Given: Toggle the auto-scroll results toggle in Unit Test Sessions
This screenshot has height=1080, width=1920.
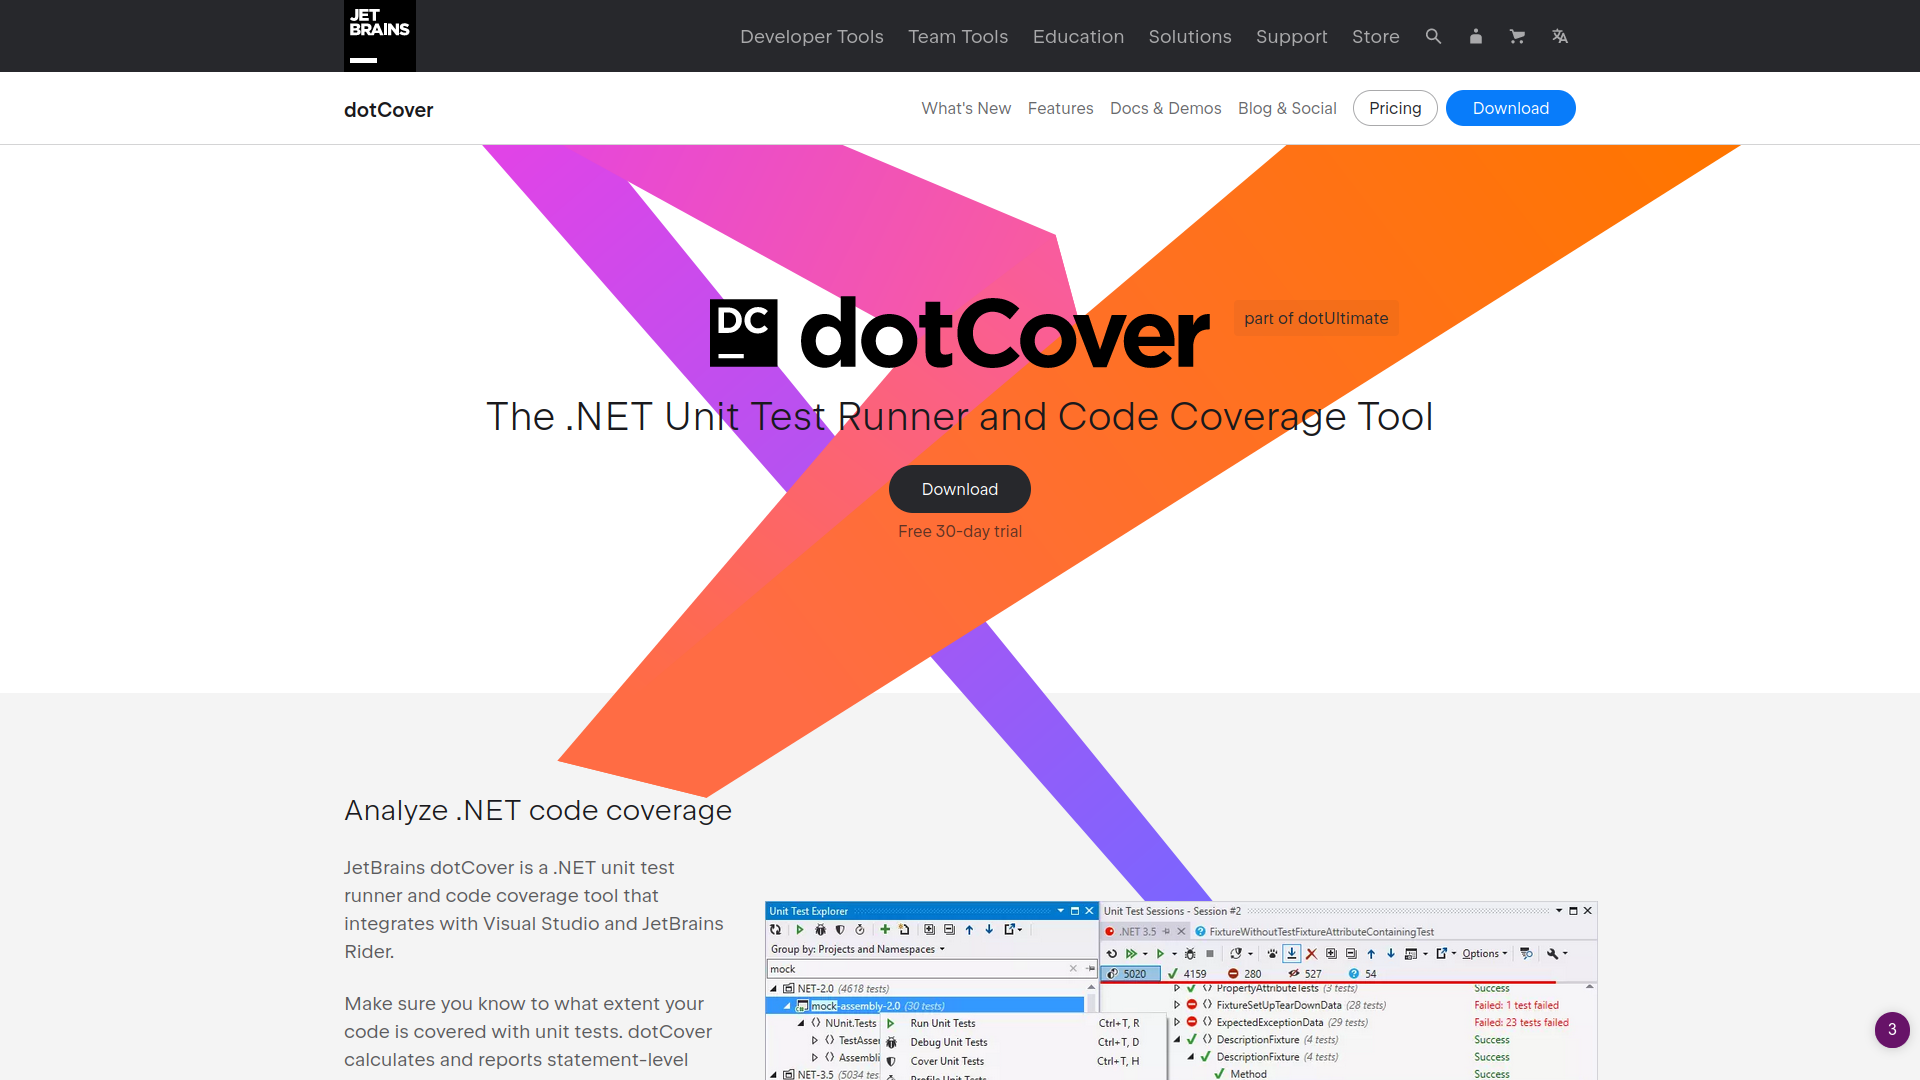Looking at the screenshot, I should click(1292, 953).
